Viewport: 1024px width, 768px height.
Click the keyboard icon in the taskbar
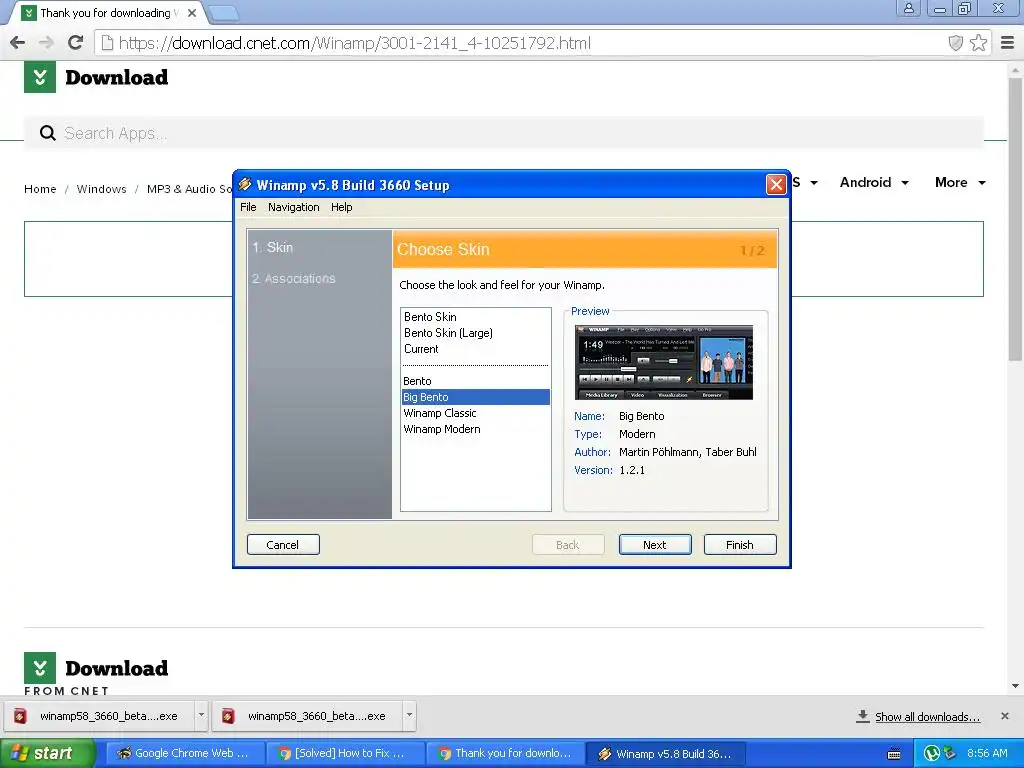(x=894, y=754)
